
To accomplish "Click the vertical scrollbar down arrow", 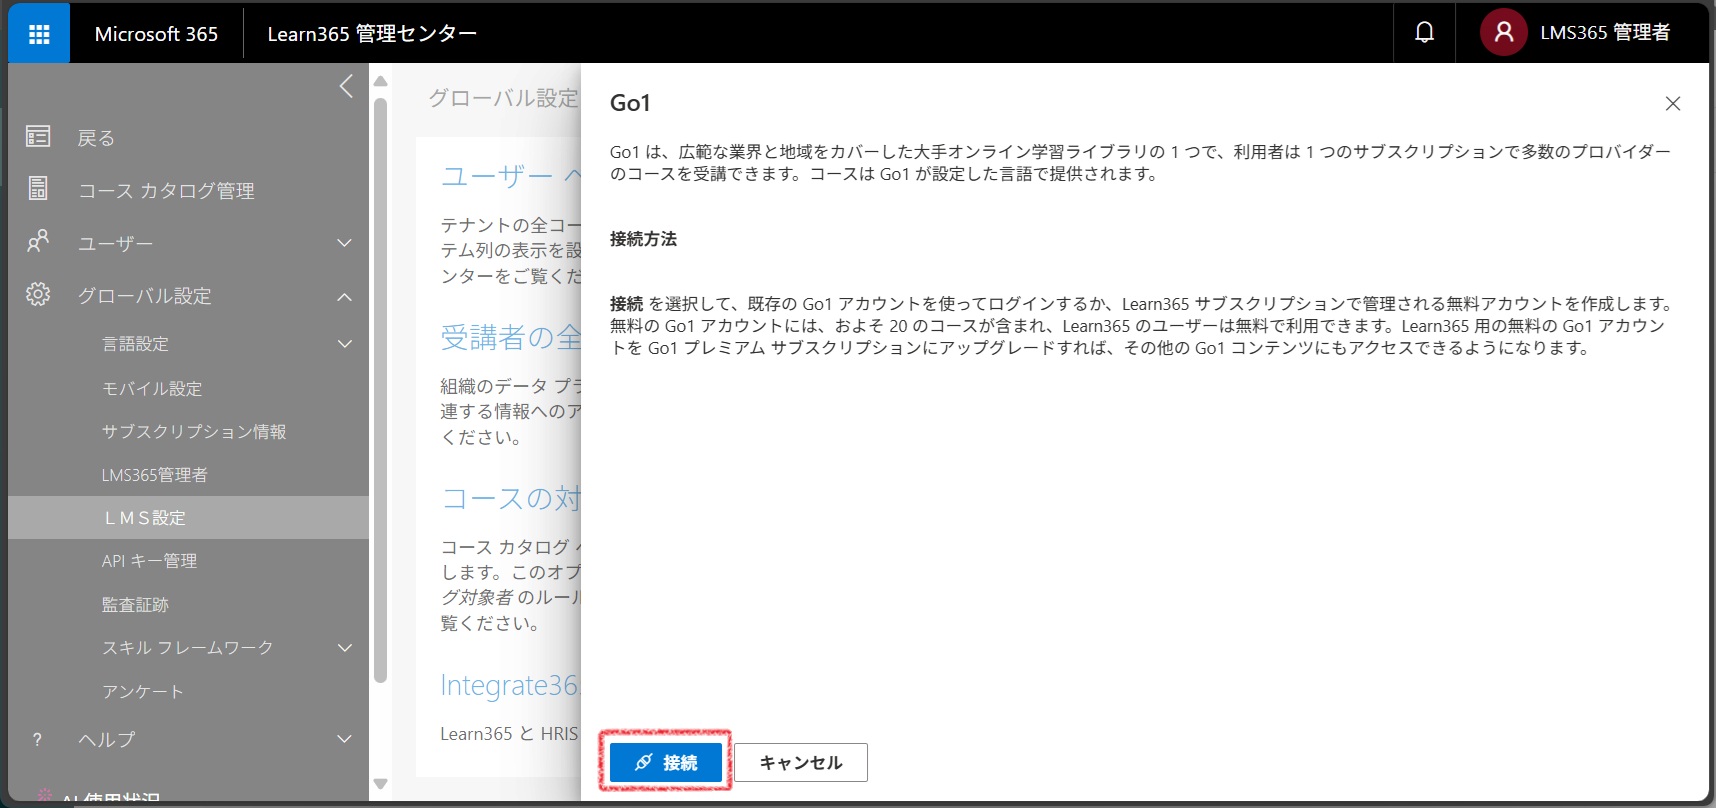I will pyautogui.click(x=380, y=784).
